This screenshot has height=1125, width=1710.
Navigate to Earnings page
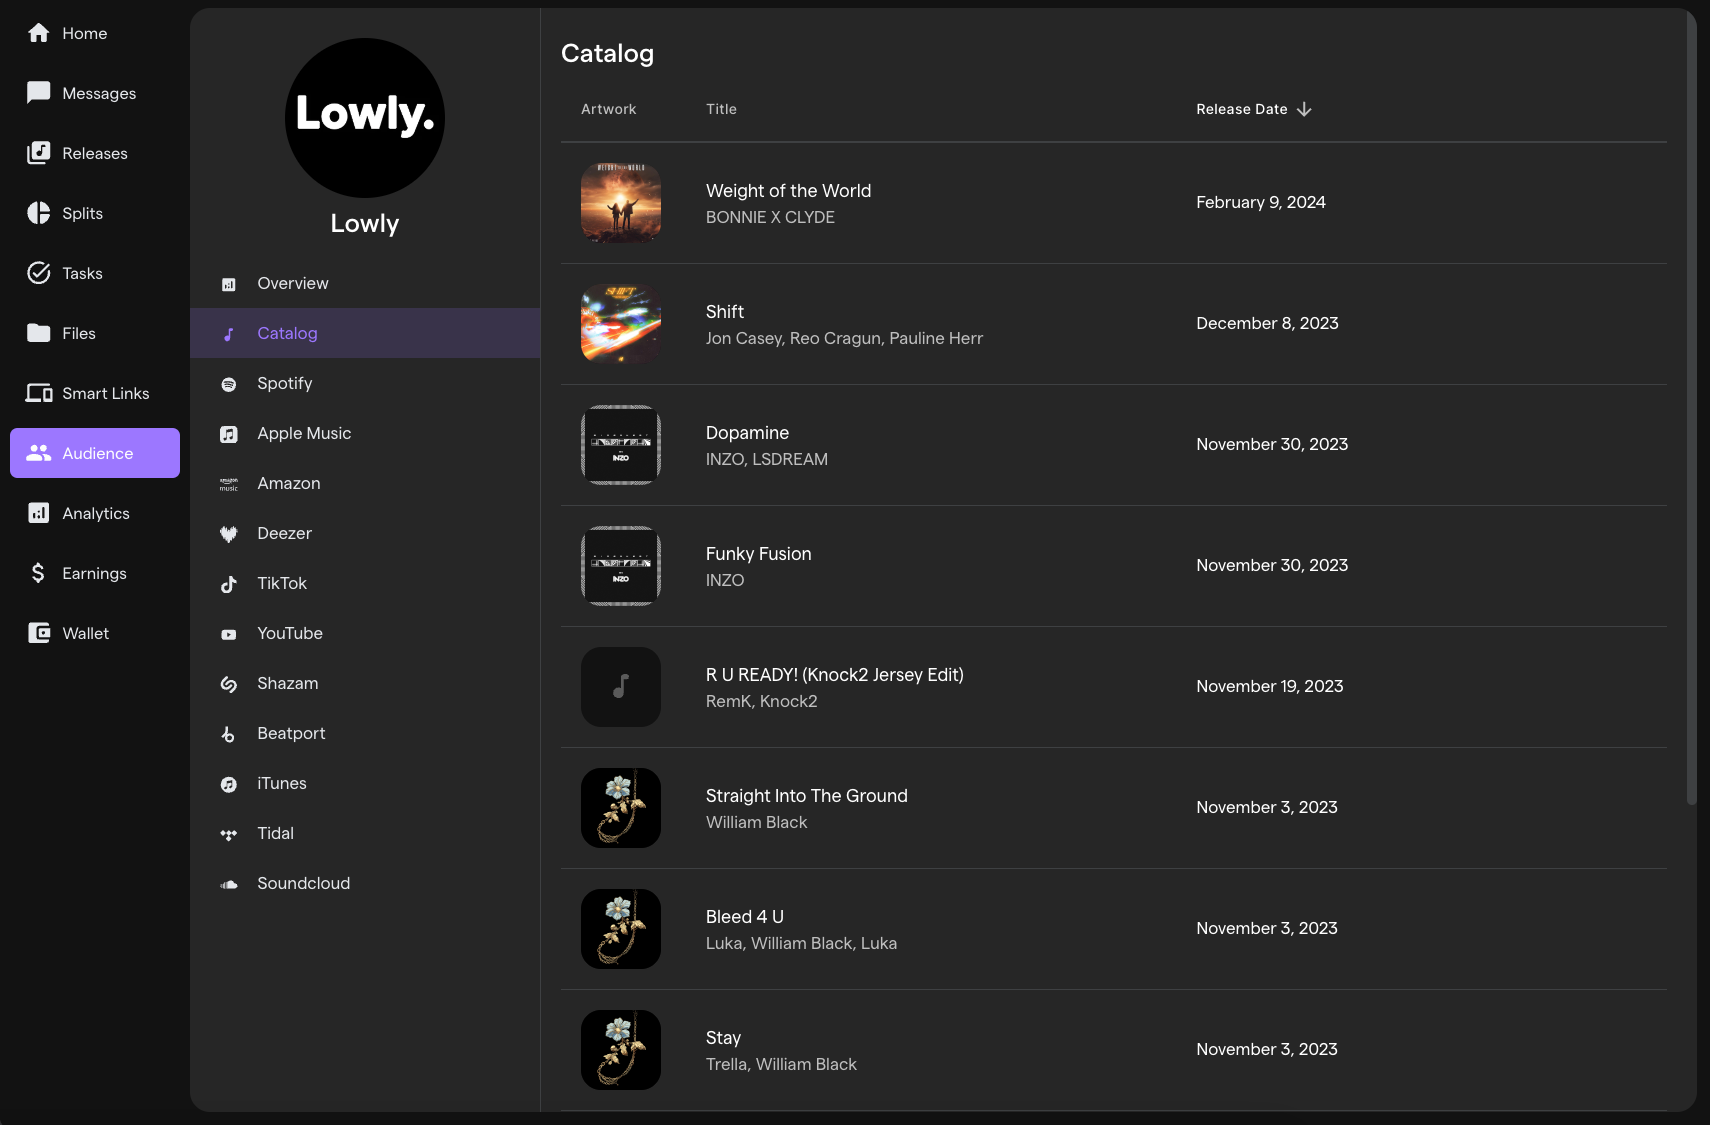(95, 573)
